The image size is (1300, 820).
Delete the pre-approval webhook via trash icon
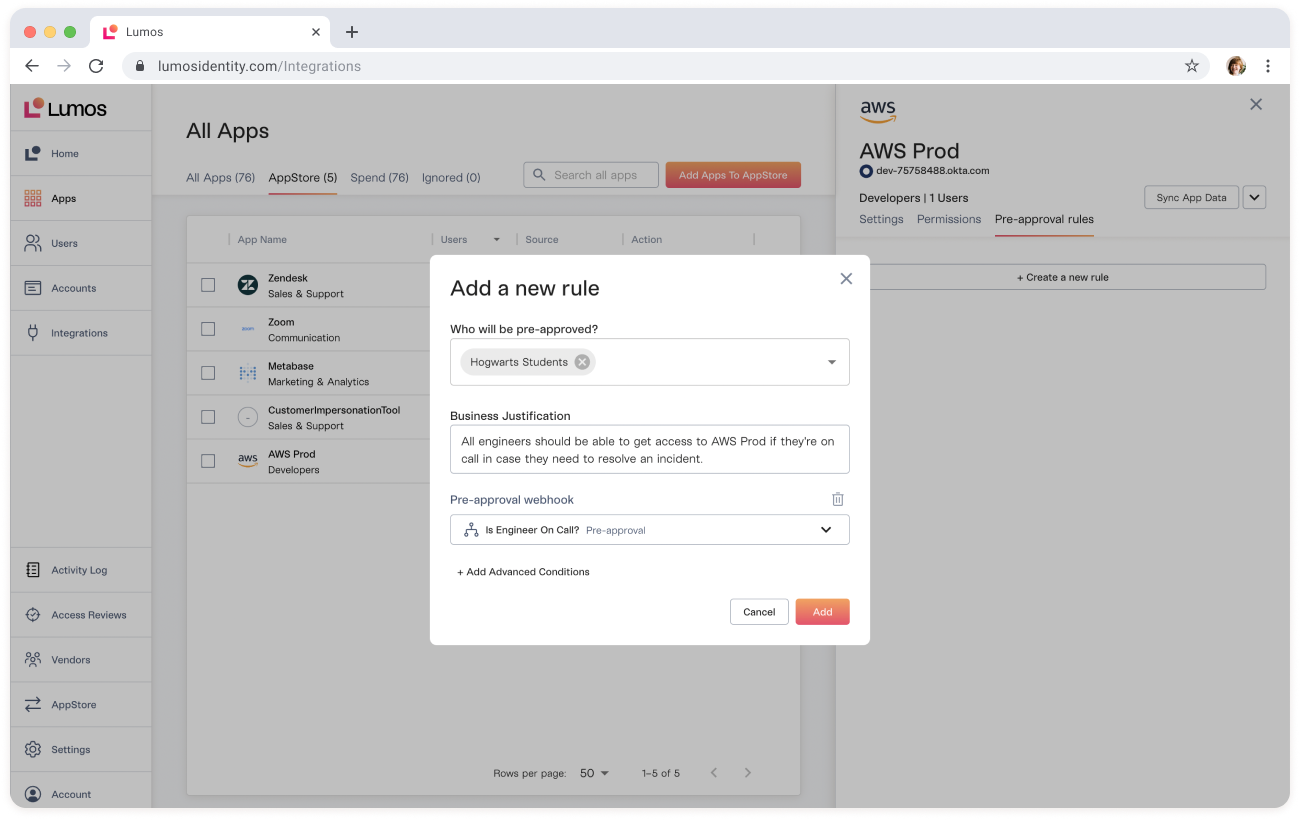tap(838, 499)
